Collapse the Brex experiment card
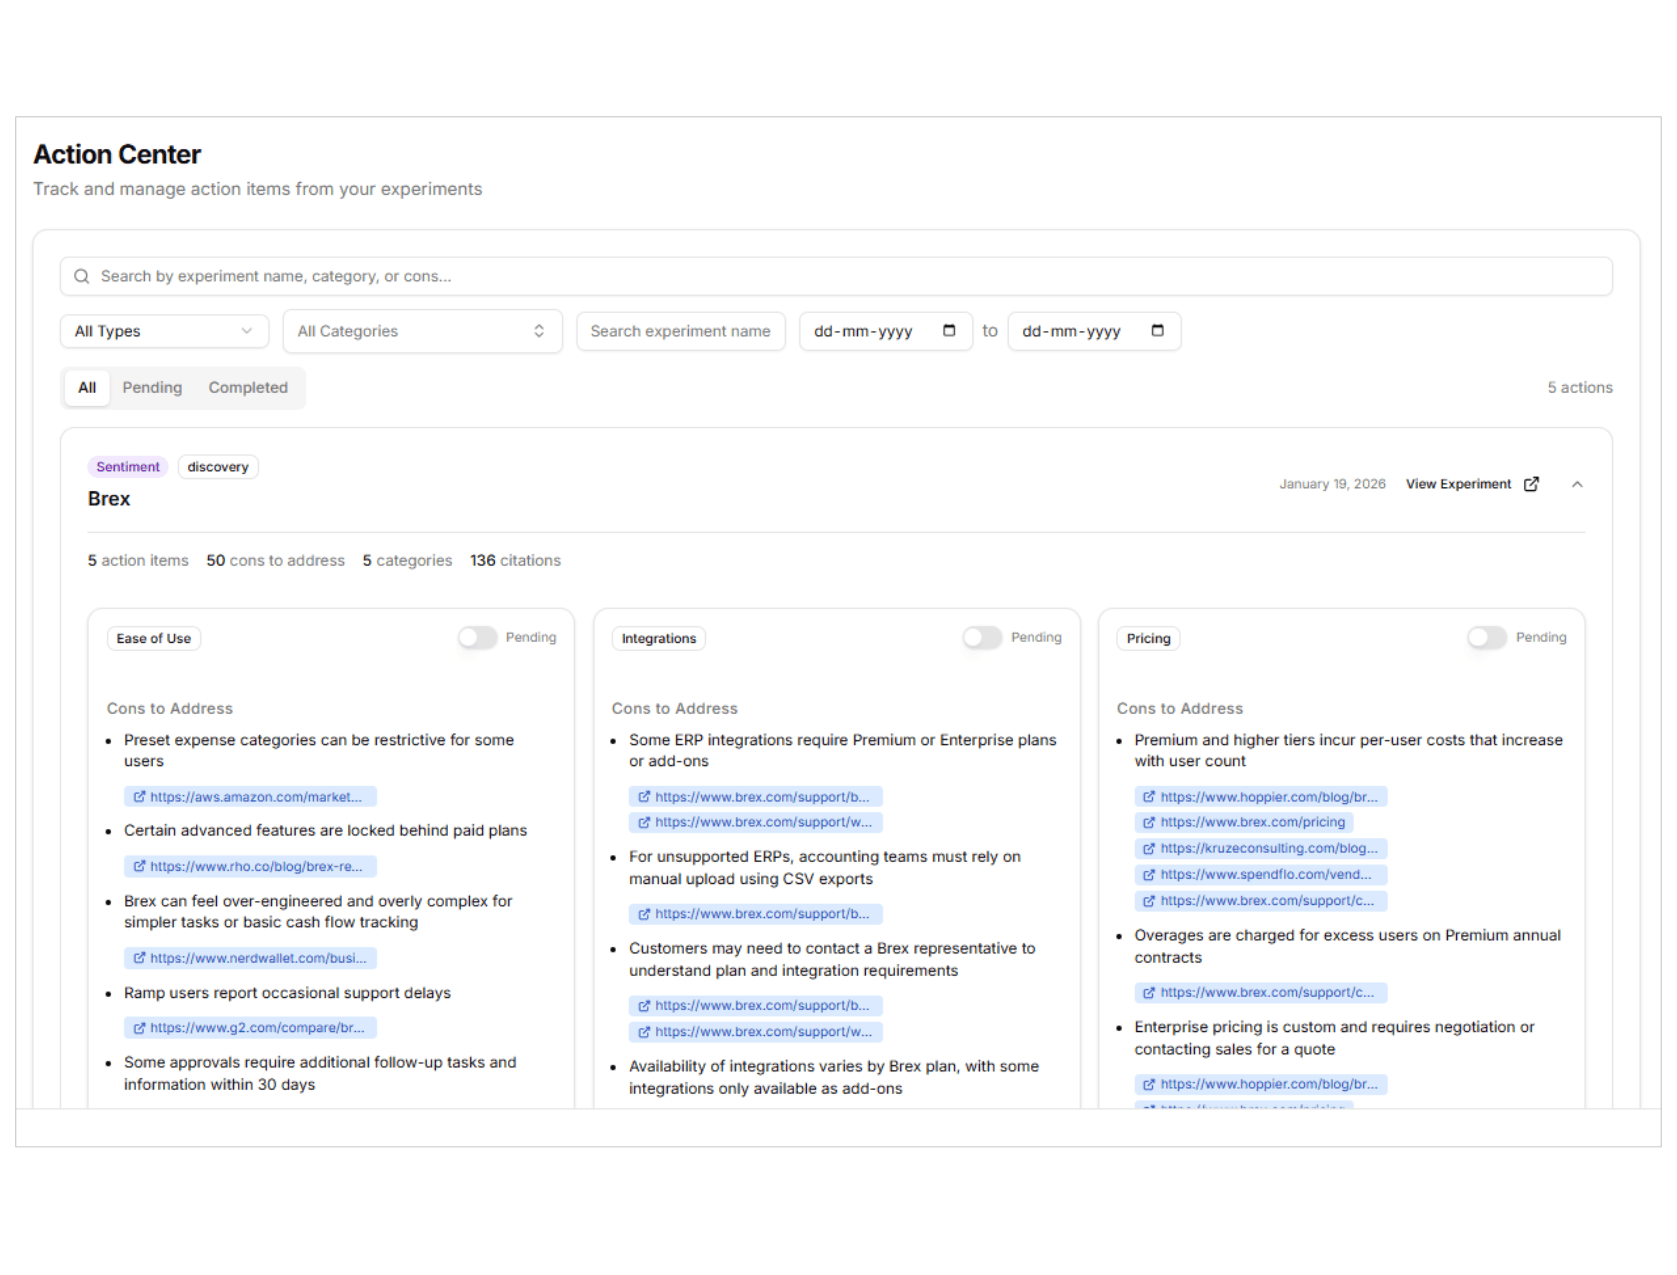1677x1275 pixels. click(x=1577, y=483)
